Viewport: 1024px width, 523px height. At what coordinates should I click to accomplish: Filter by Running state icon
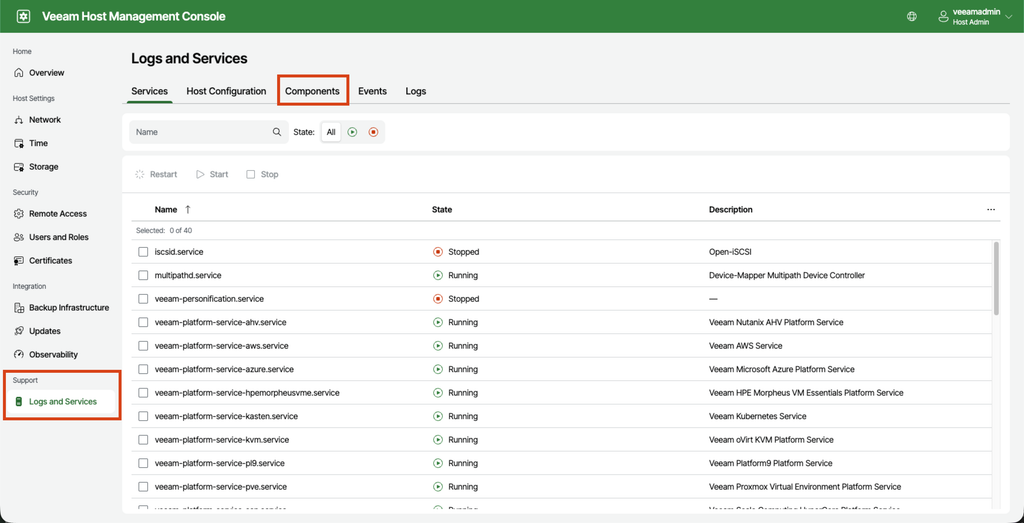point(353,132)
